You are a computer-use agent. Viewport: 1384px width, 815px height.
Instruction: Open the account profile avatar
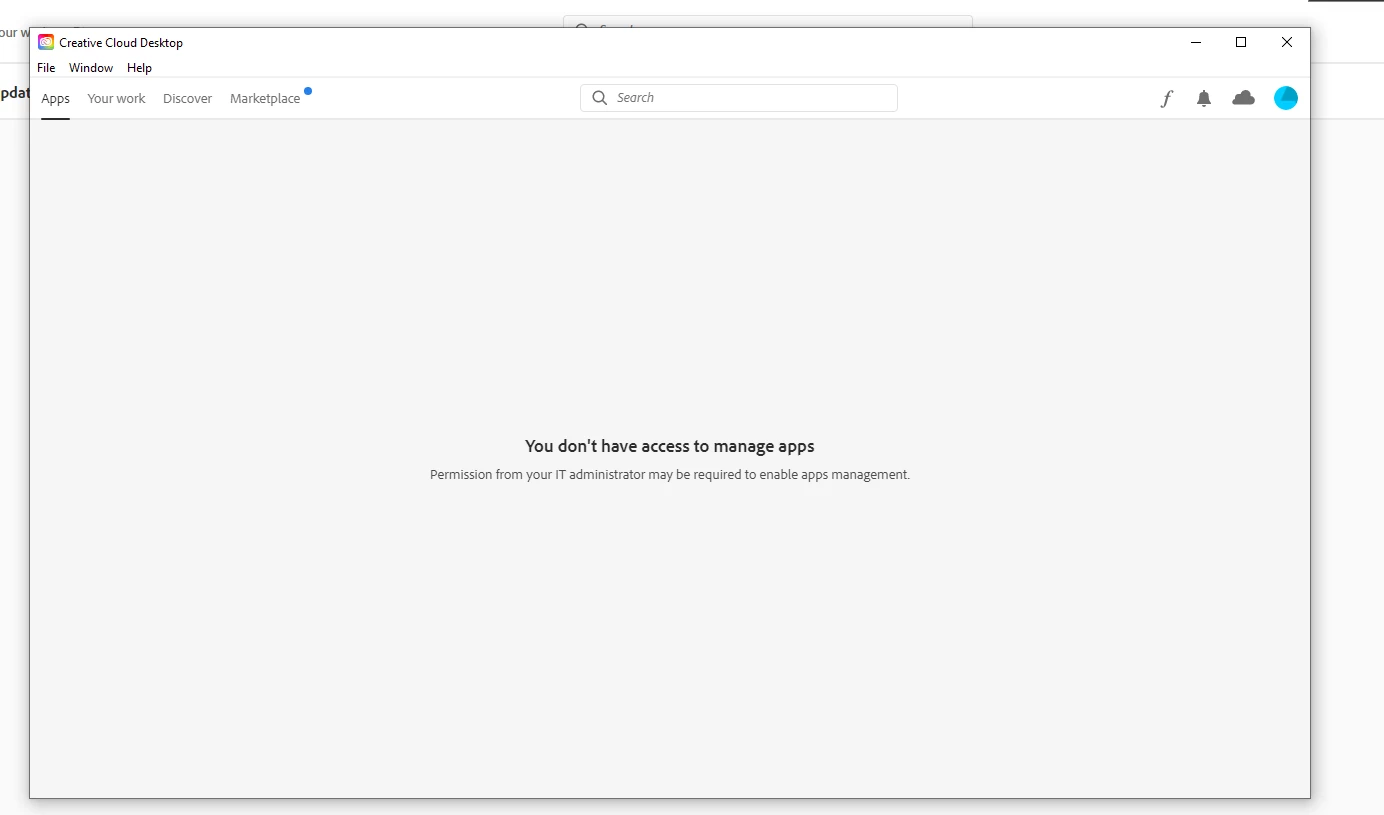1286,98
